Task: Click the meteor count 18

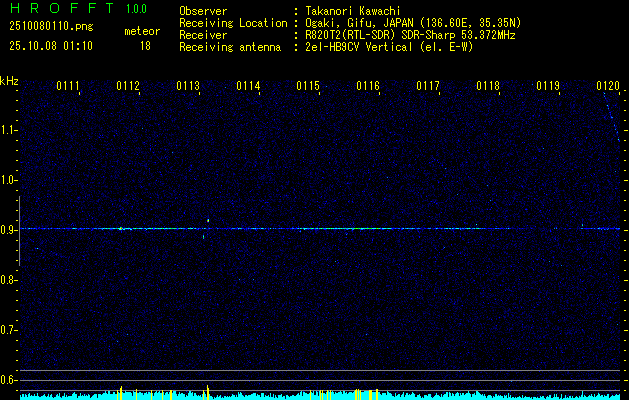Action: coord(145,46)
